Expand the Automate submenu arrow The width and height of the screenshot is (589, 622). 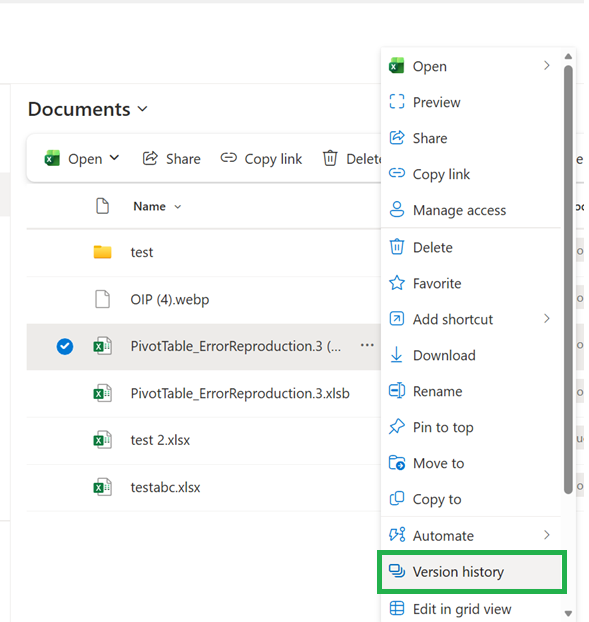click(x=547, y=535)
